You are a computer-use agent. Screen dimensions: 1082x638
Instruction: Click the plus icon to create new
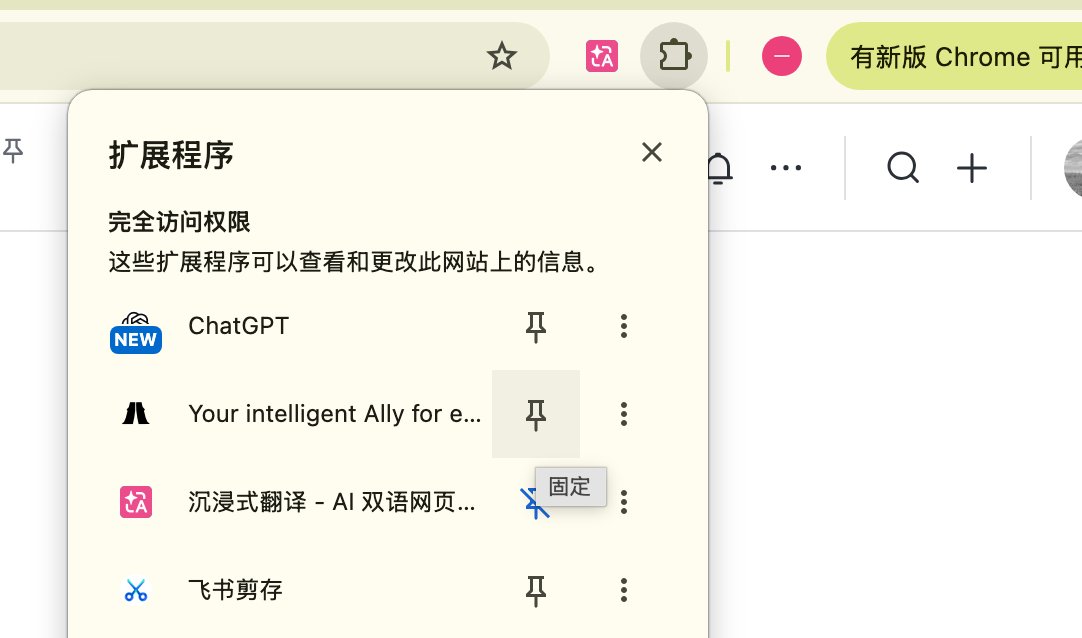(x=972, y=168)
